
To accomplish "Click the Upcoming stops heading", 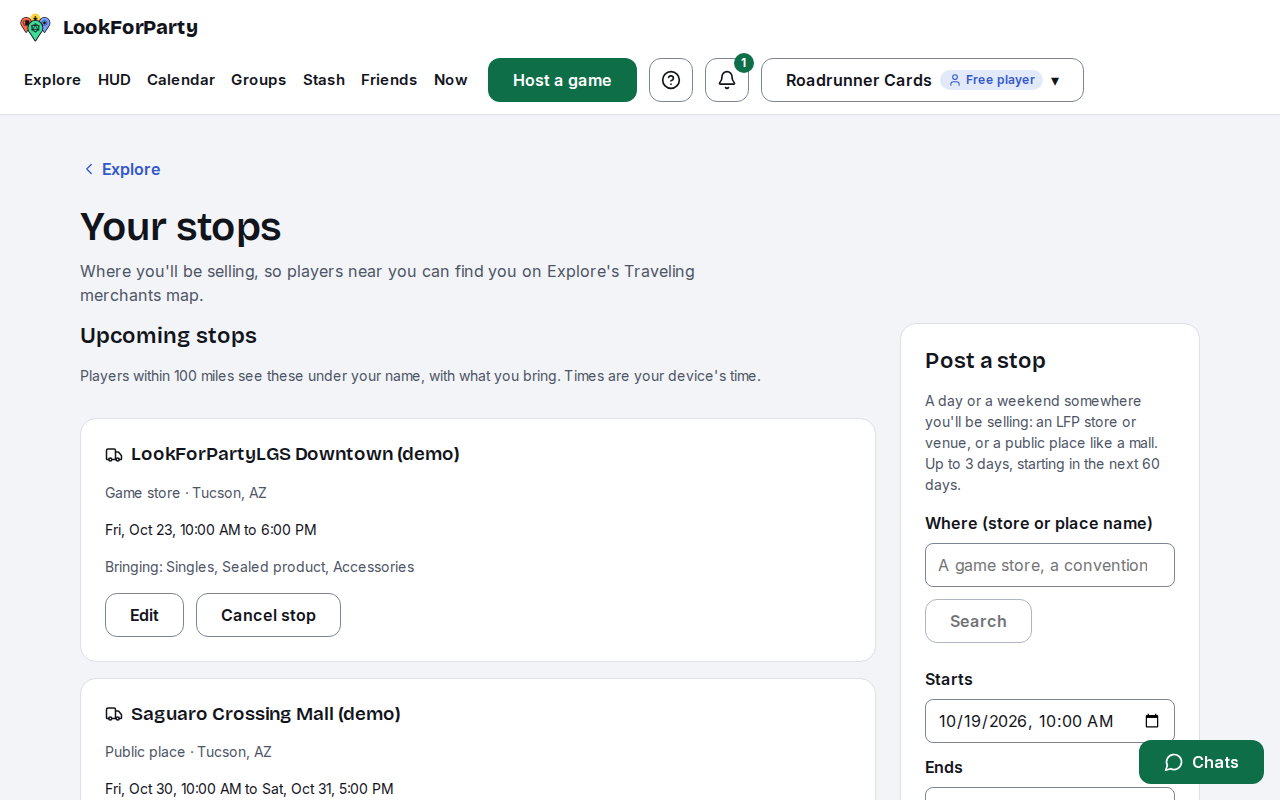I will tap(168, 336).
